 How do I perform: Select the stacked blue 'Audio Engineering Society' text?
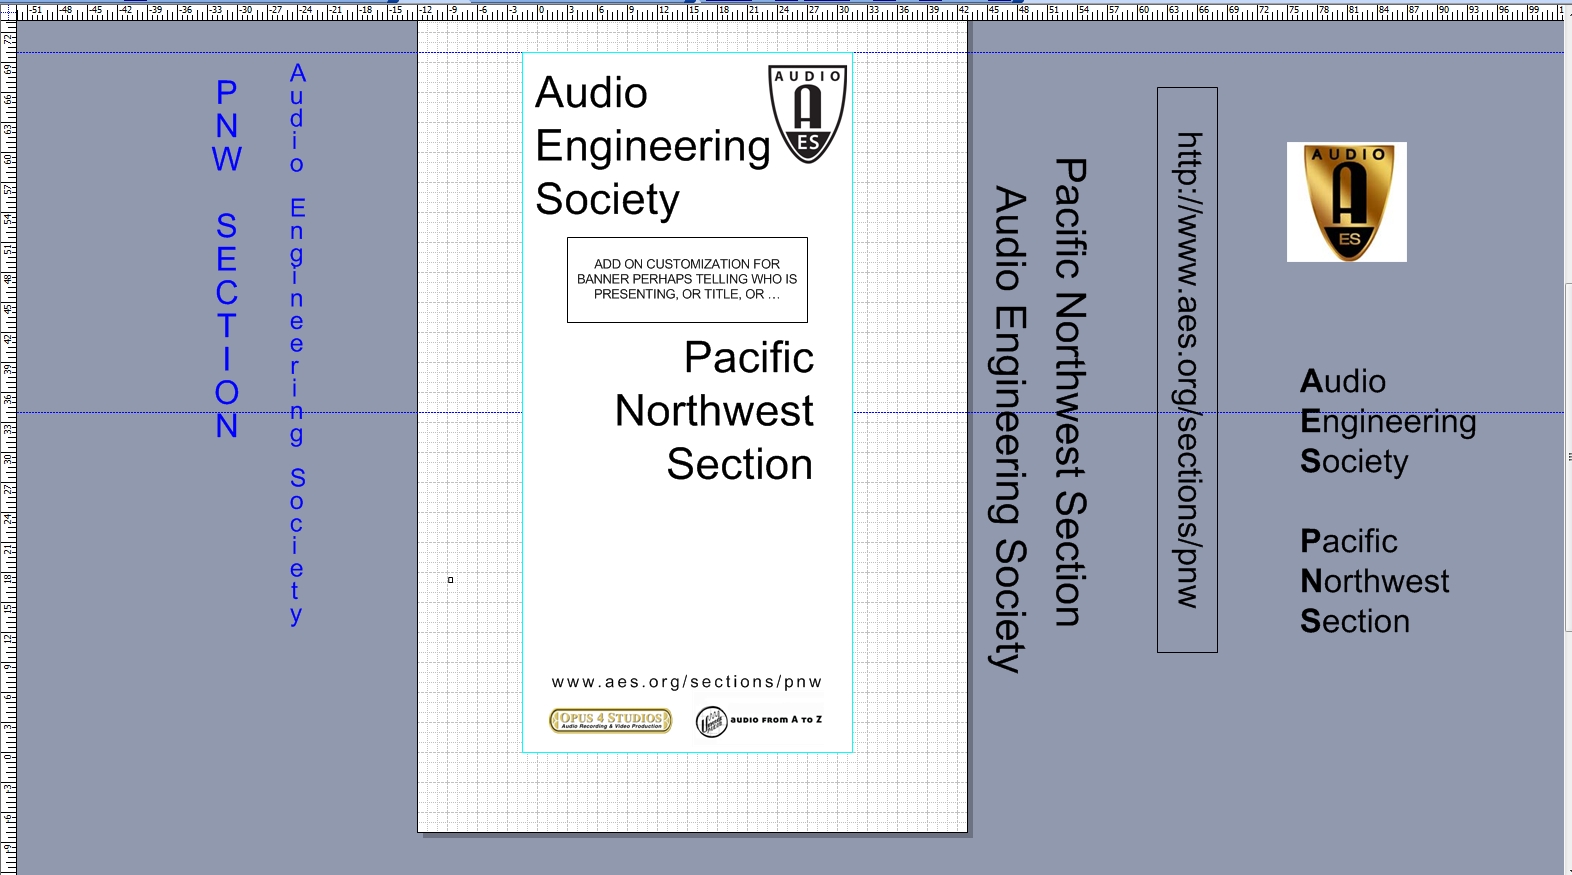coord(297,344)
